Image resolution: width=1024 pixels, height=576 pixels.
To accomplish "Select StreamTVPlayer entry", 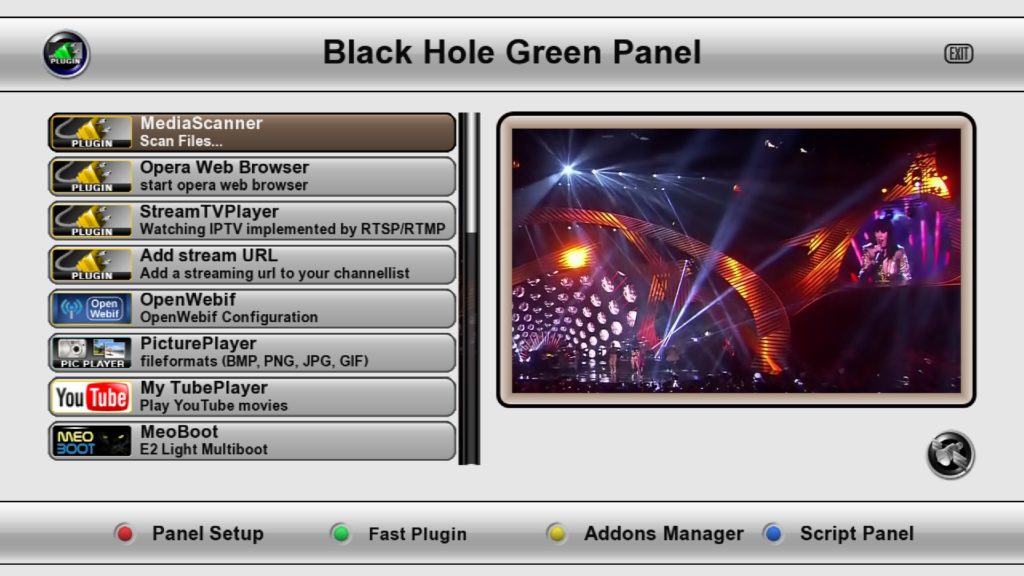I will point(252,221).
